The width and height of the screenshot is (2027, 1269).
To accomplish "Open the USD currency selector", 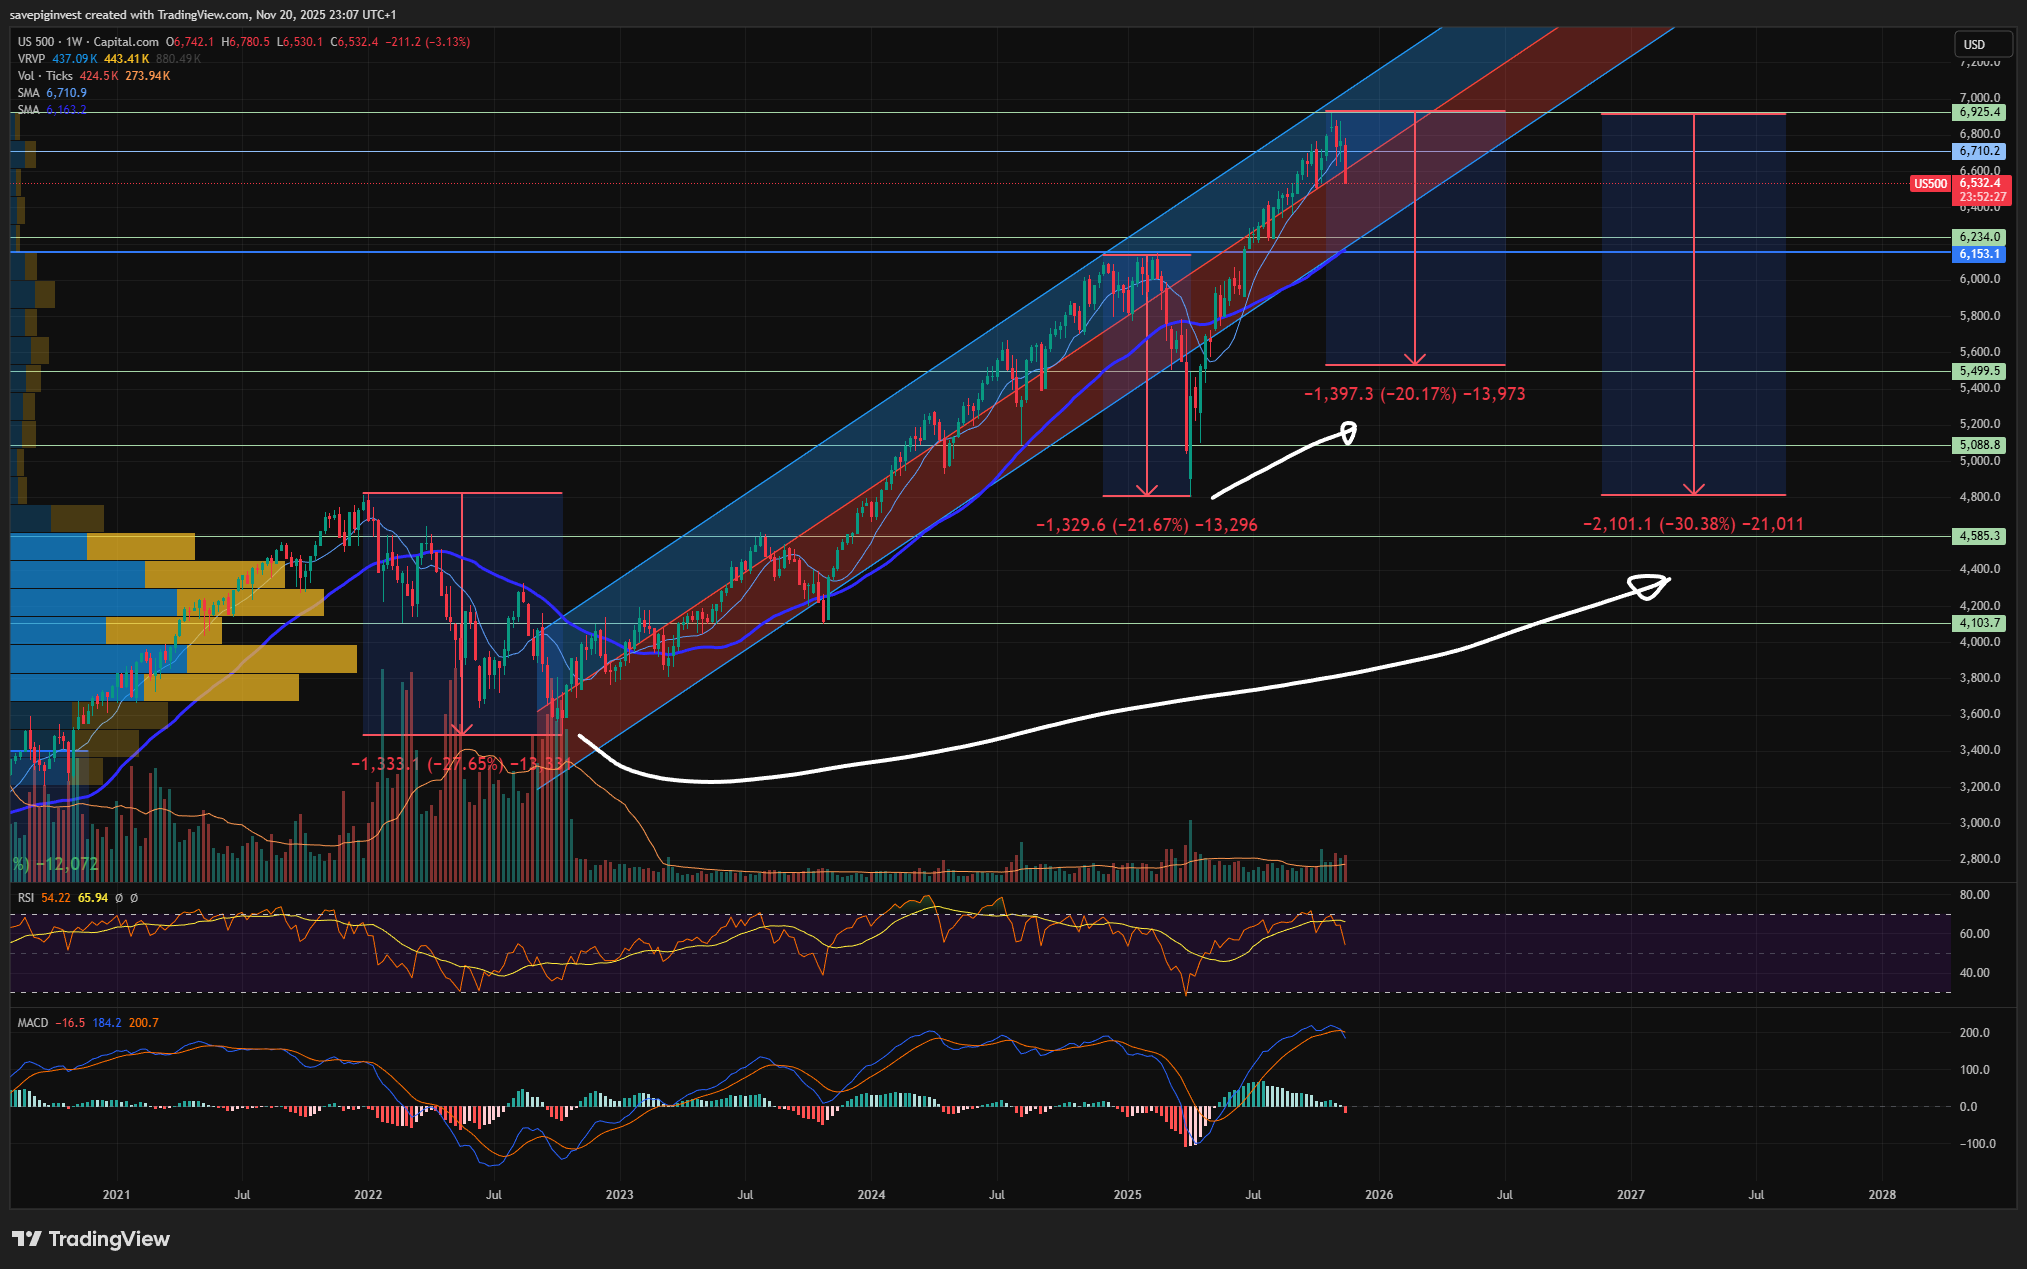I will (x=1982, y=44).
